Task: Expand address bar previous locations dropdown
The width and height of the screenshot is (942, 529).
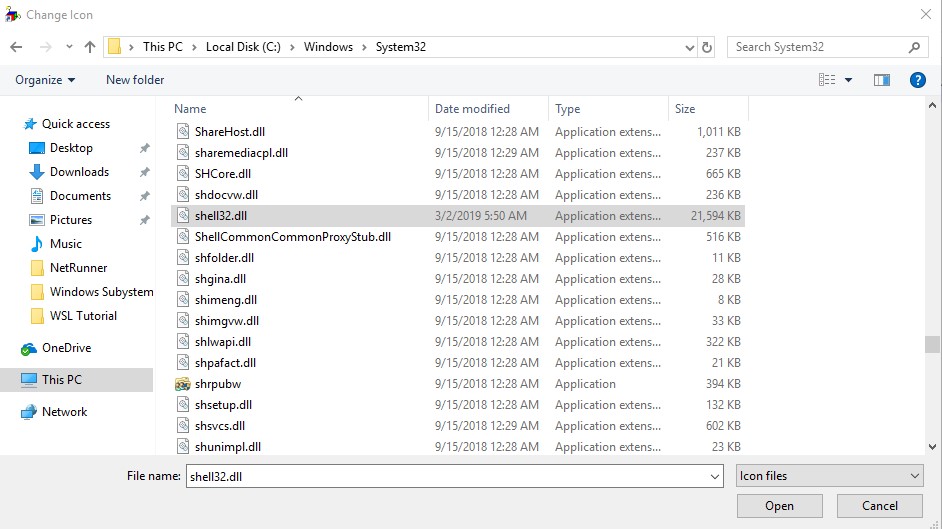Action: 689,47
